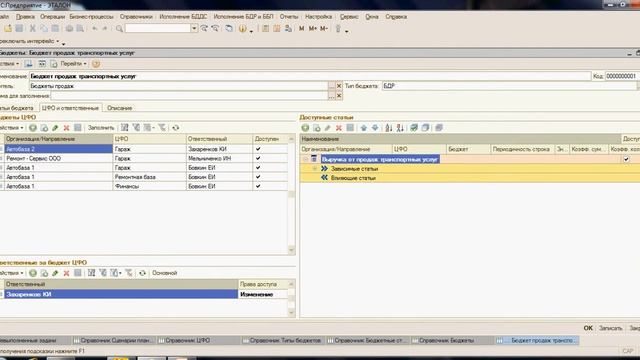Select the Ремонтная база cell
The width and height of the screenshot is (640, 360).
149,177
